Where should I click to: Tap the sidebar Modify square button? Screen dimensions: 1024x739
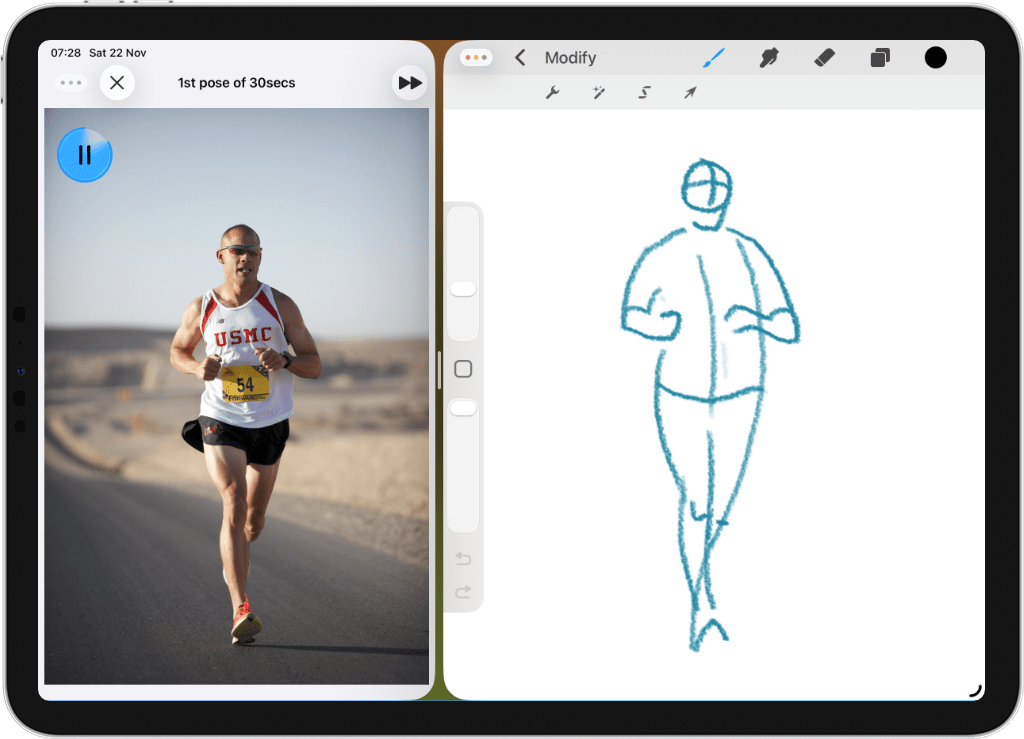(x=462, y=368)
